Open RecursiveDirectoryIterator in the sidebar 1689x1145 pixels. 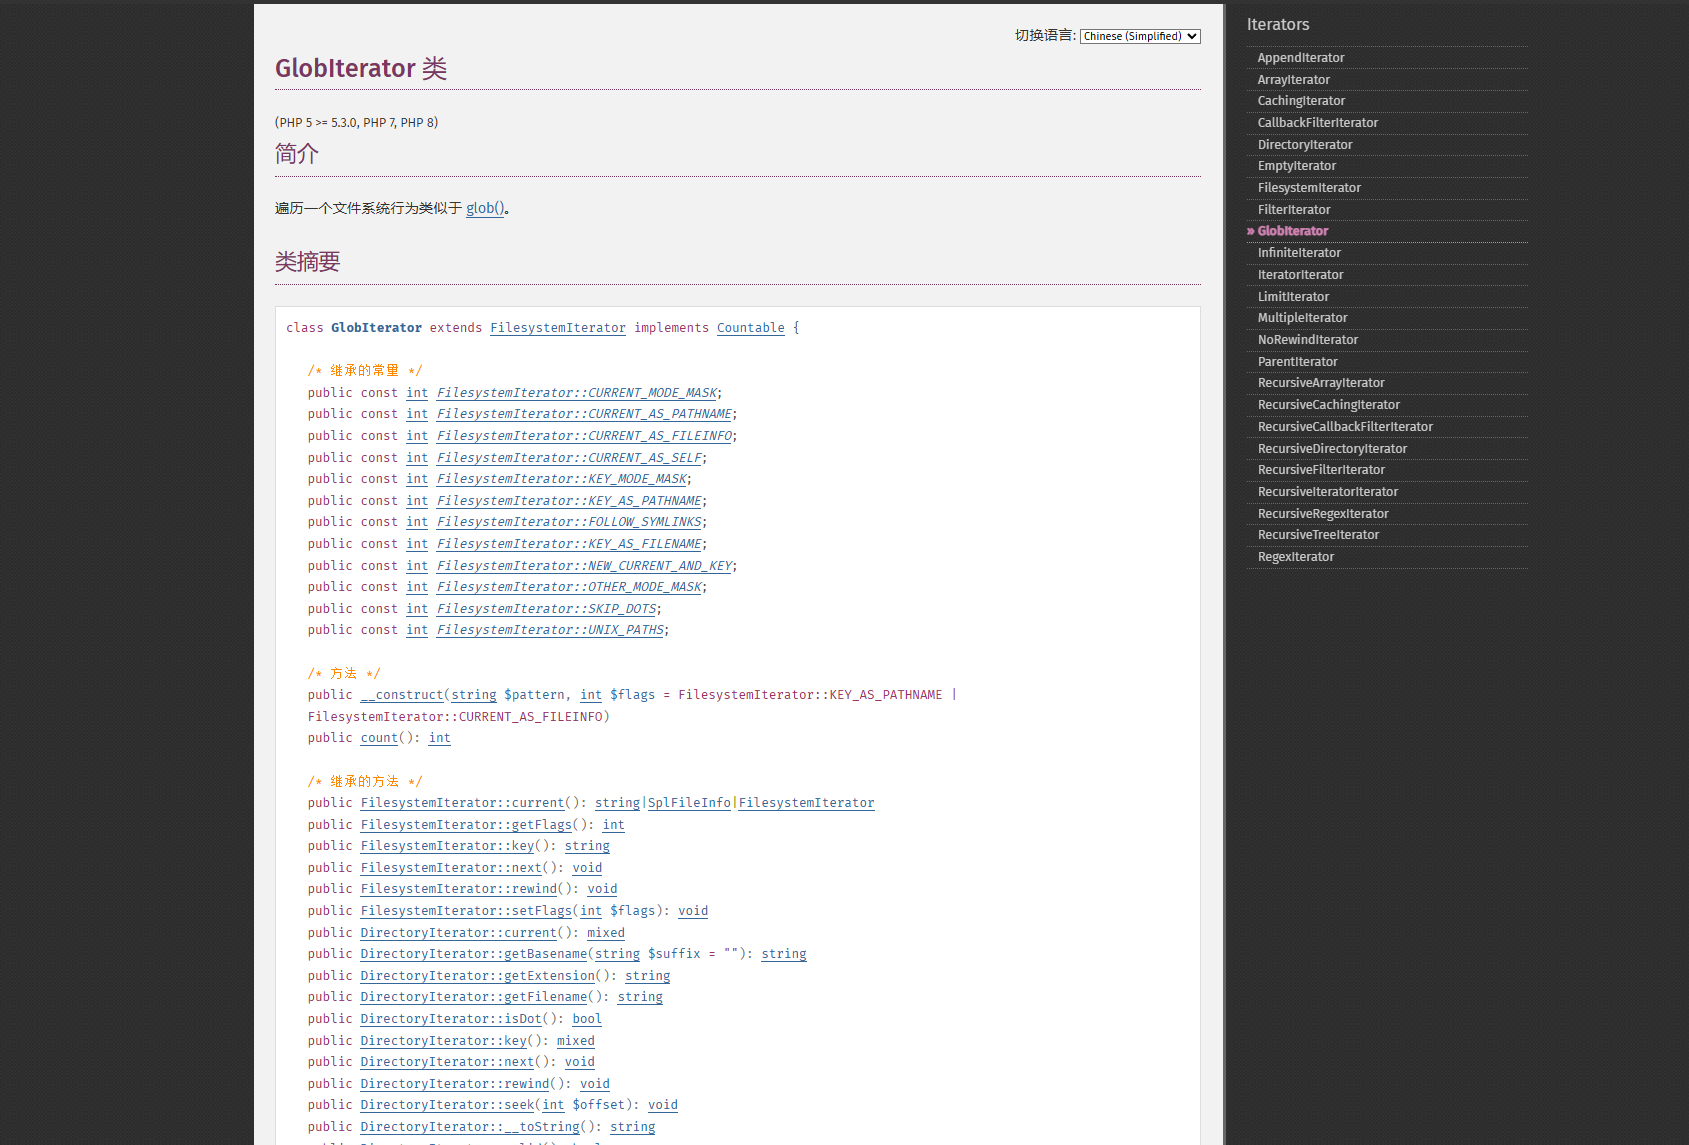coord(1331,449)
